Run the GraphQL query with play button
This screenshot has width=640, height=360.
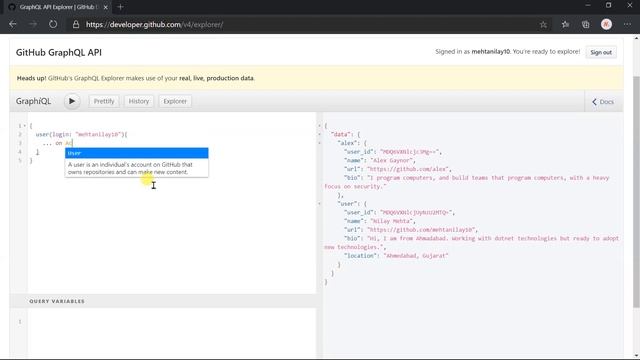[72, 101]
